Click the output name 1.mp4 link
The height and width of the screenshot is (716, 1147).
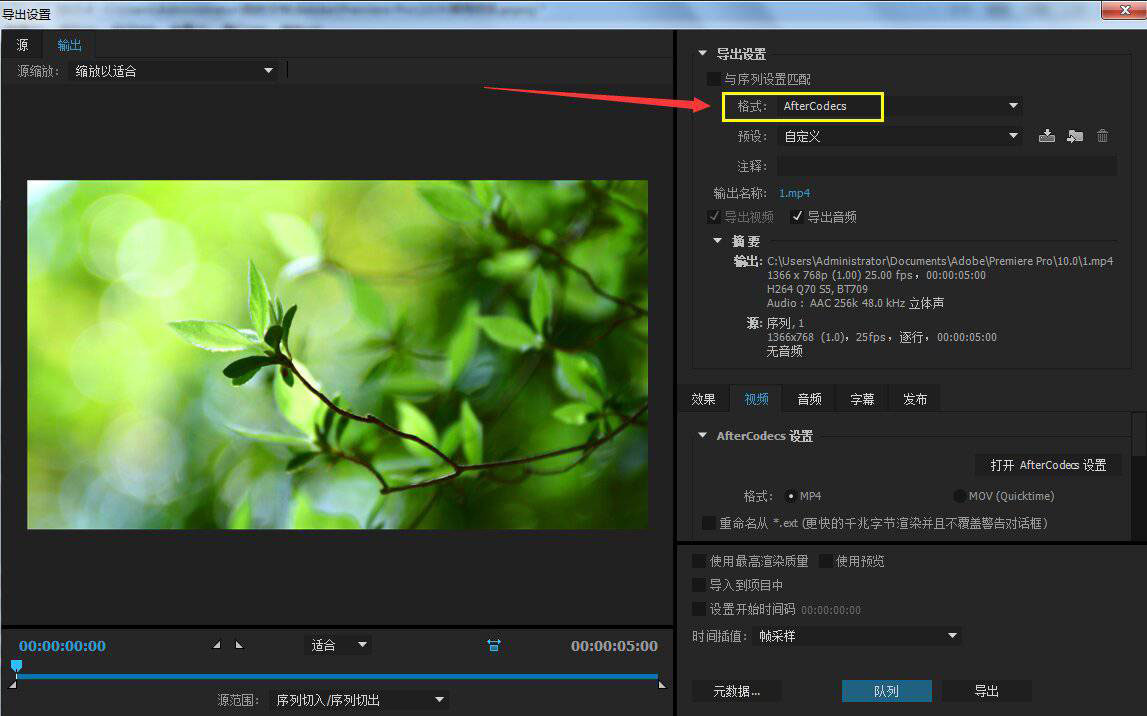[794, 193]
